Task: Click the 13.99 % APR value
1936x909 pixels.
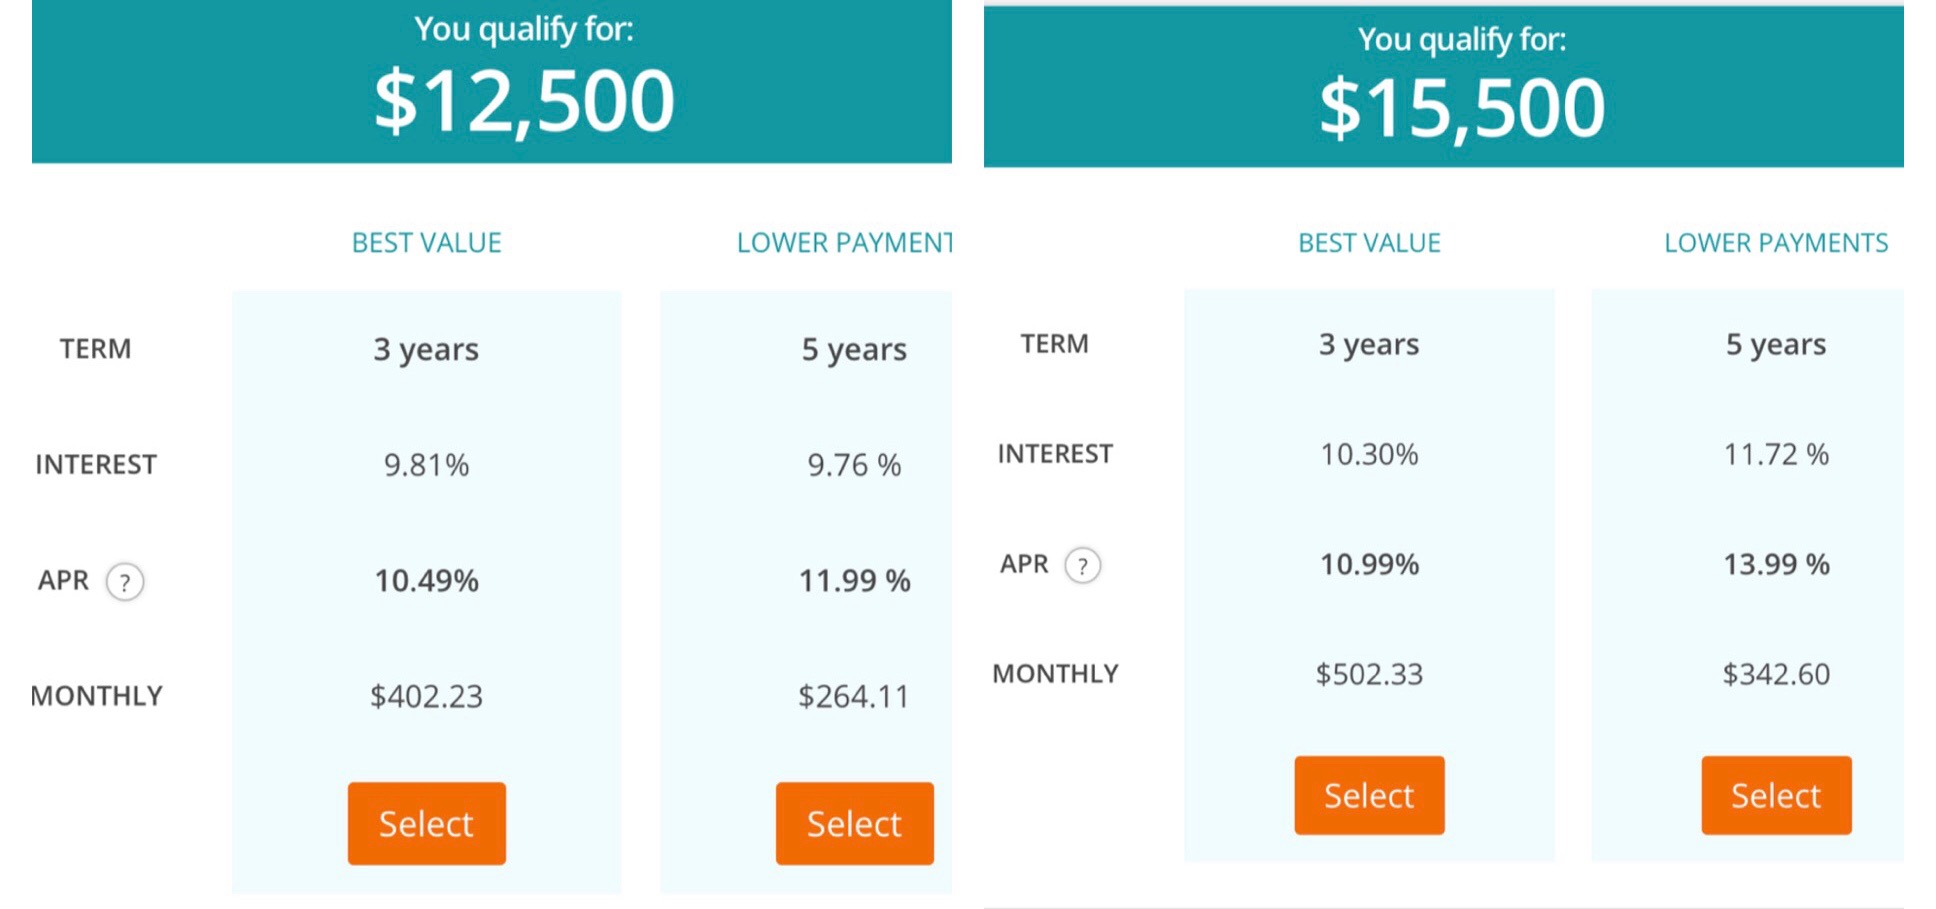Action: [x=1775, y=564]
